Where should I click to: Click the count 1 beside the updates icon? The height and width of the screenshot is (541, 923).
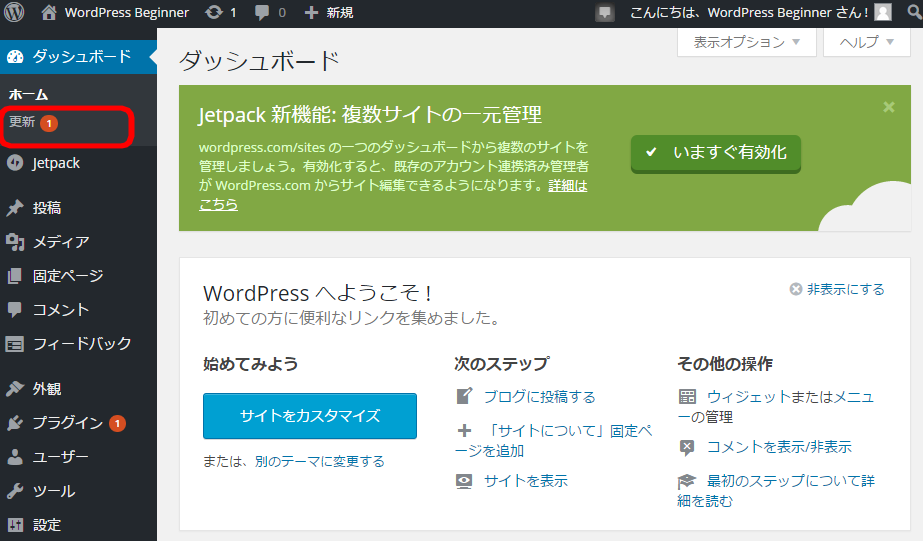coord(233,12)
